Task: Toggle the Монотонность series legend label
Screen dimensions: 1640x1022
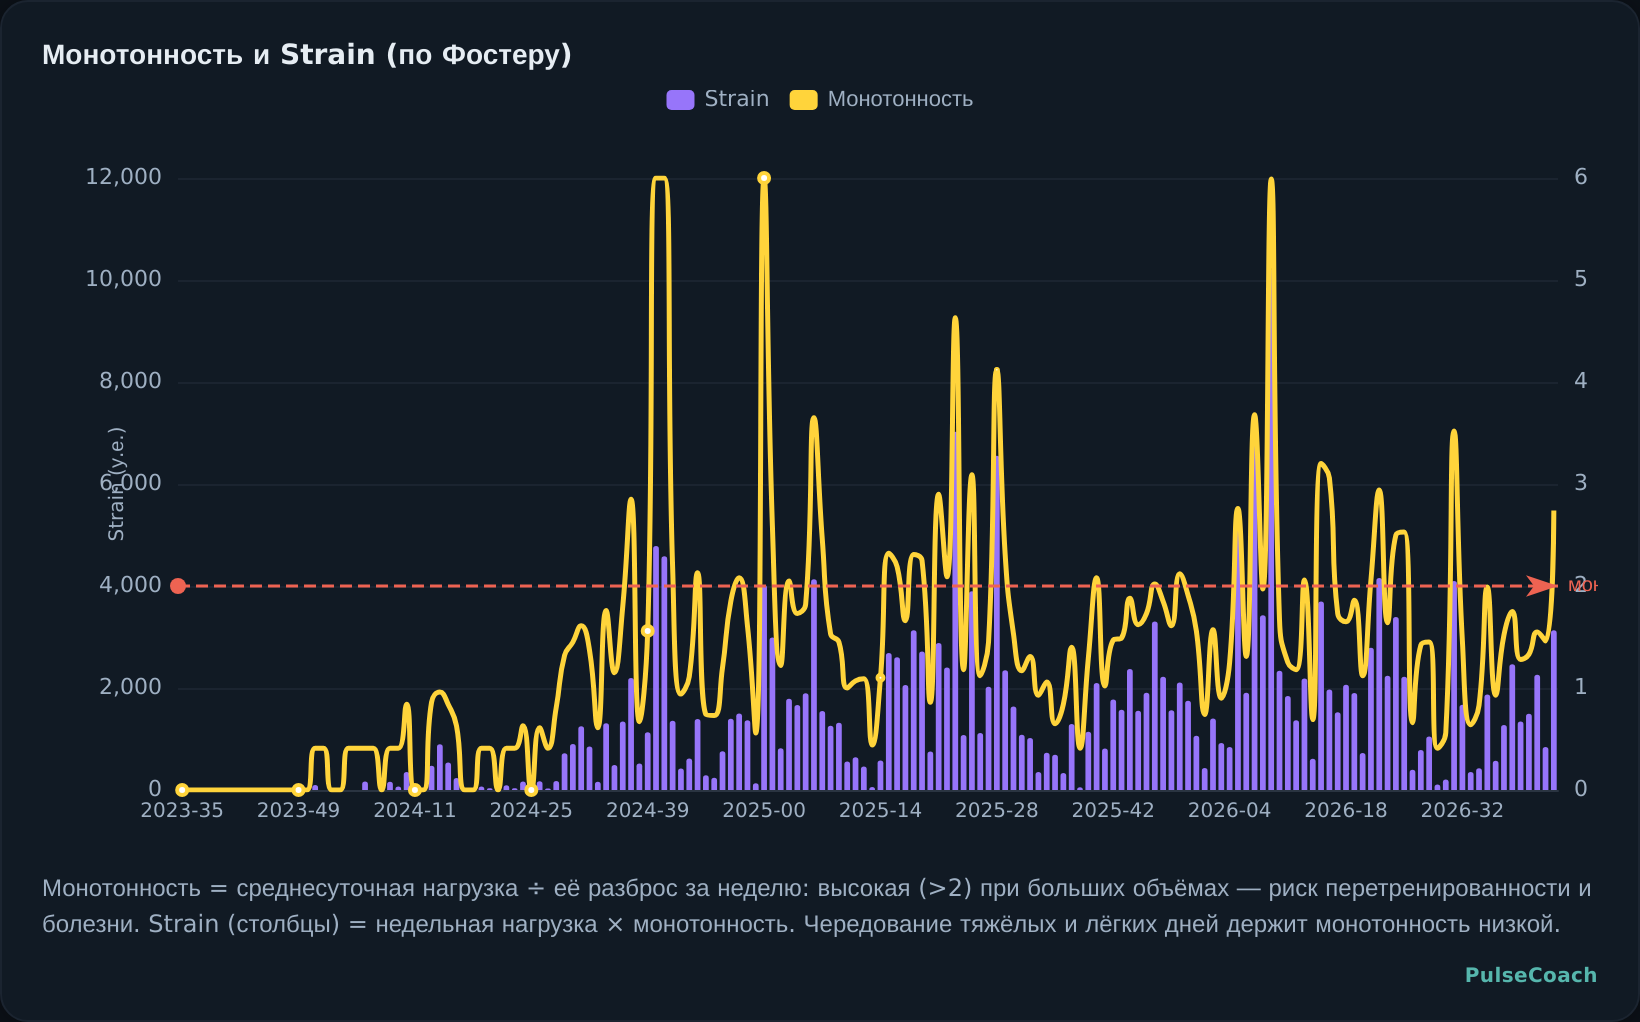Action: coord(900,99)
